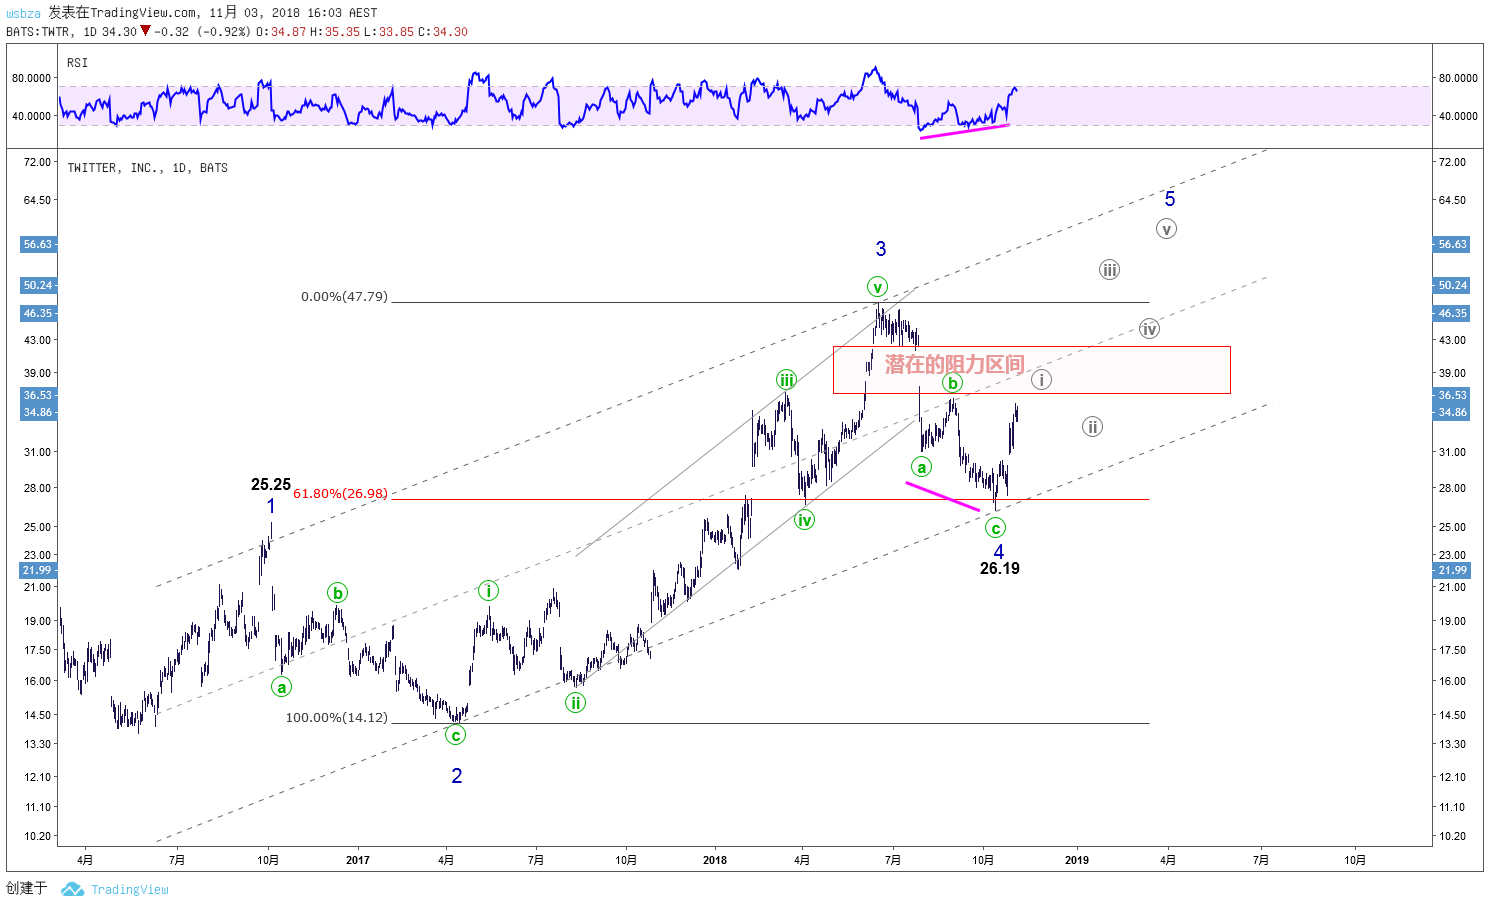Select the gray circled ii marker
Screen dimensions: 1490x908
[x=1092, y=427]
